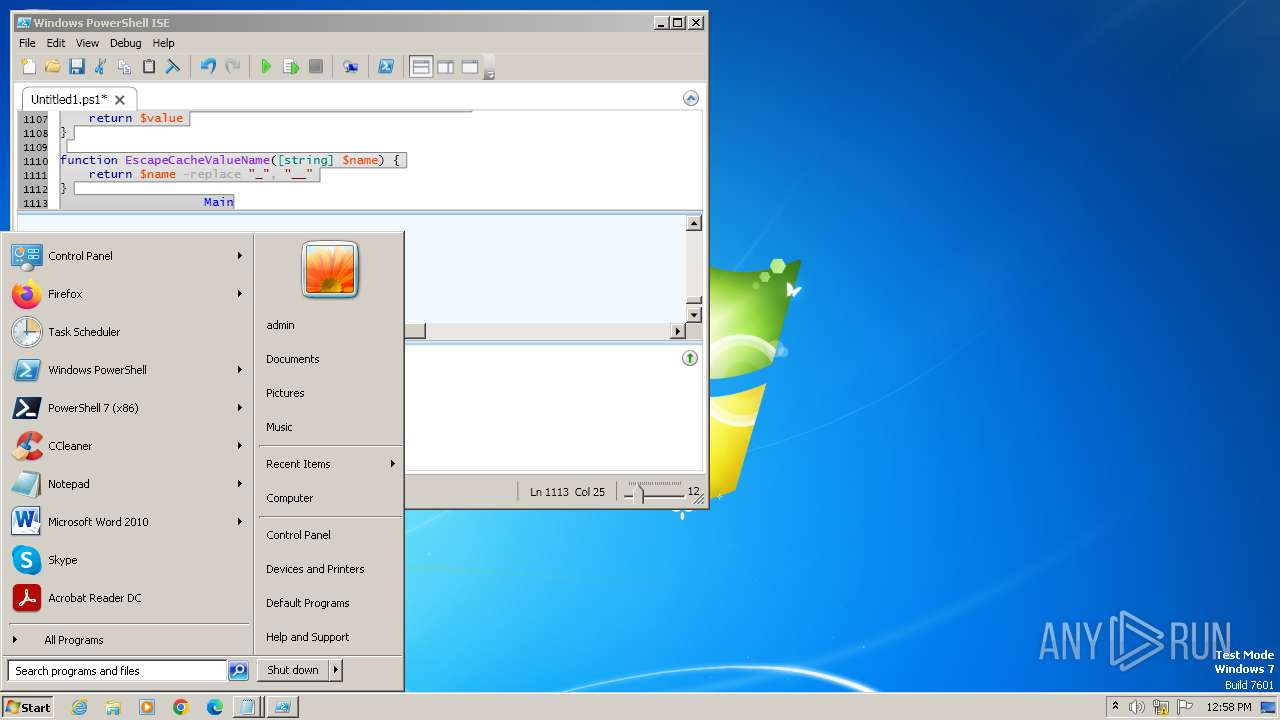1280x720 pixels.
Task: Open the Shut down options arrow
Action: (336, 670)
